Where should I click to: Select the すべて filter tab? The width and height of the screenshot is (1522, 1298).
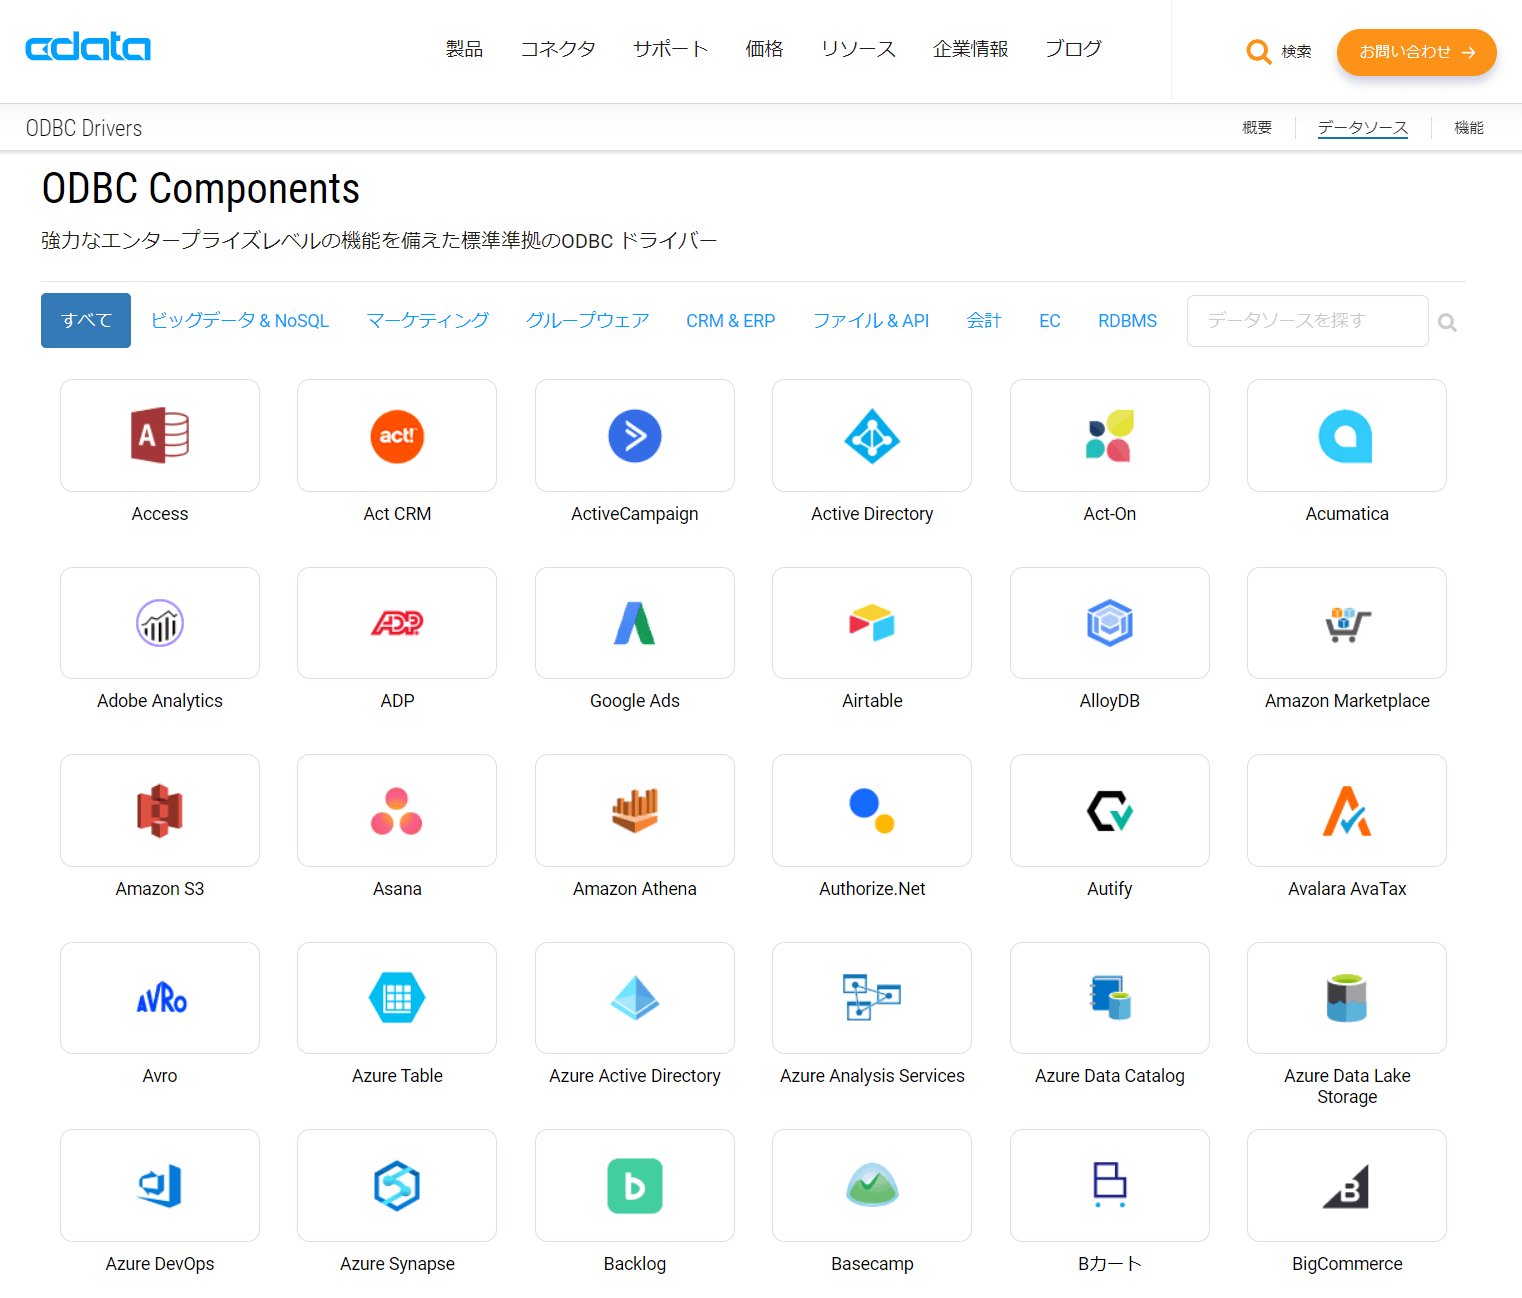click(x=86, y=320)
